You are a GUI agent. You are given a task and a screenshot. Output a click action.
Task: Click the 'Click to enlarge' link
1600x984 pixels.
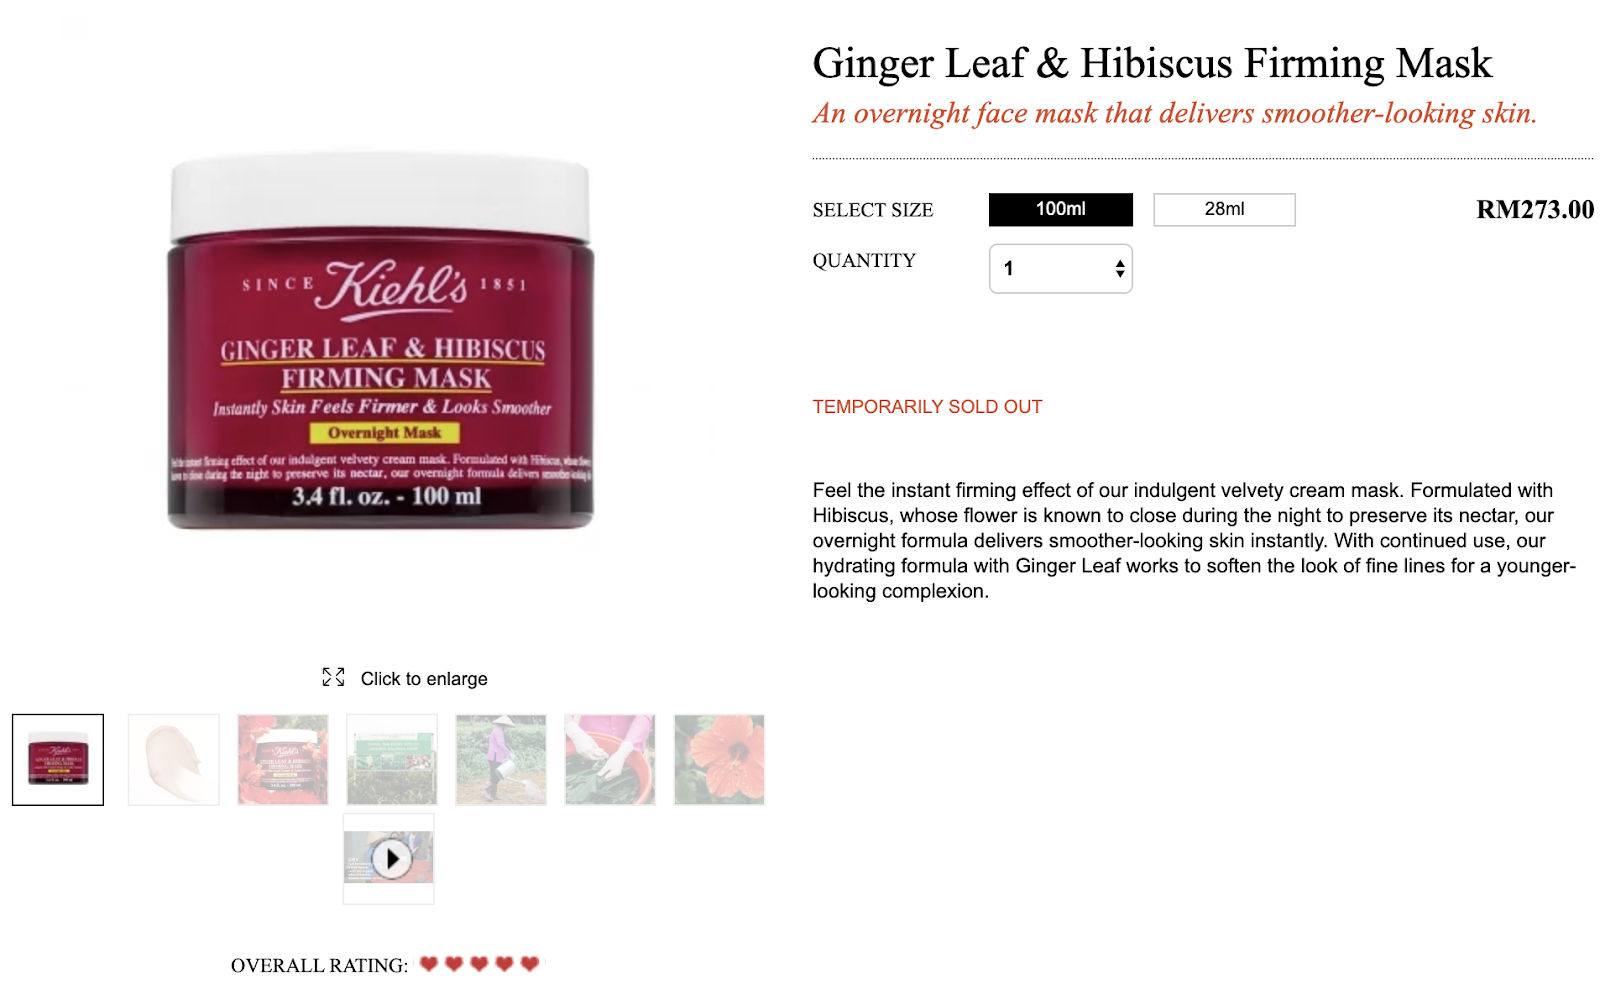tap(424, 679)
